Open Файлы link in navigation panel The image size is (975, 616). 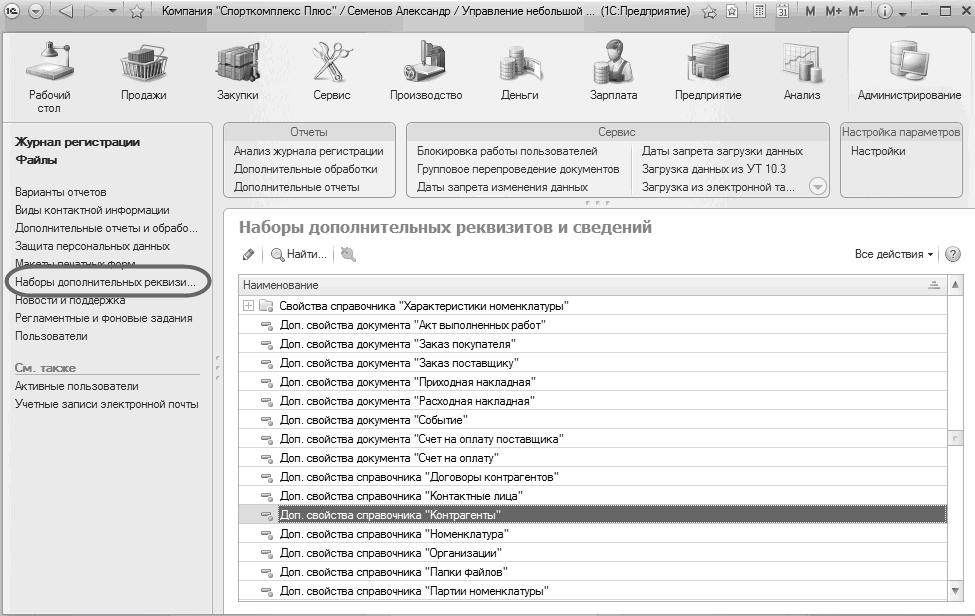(36, 160)
